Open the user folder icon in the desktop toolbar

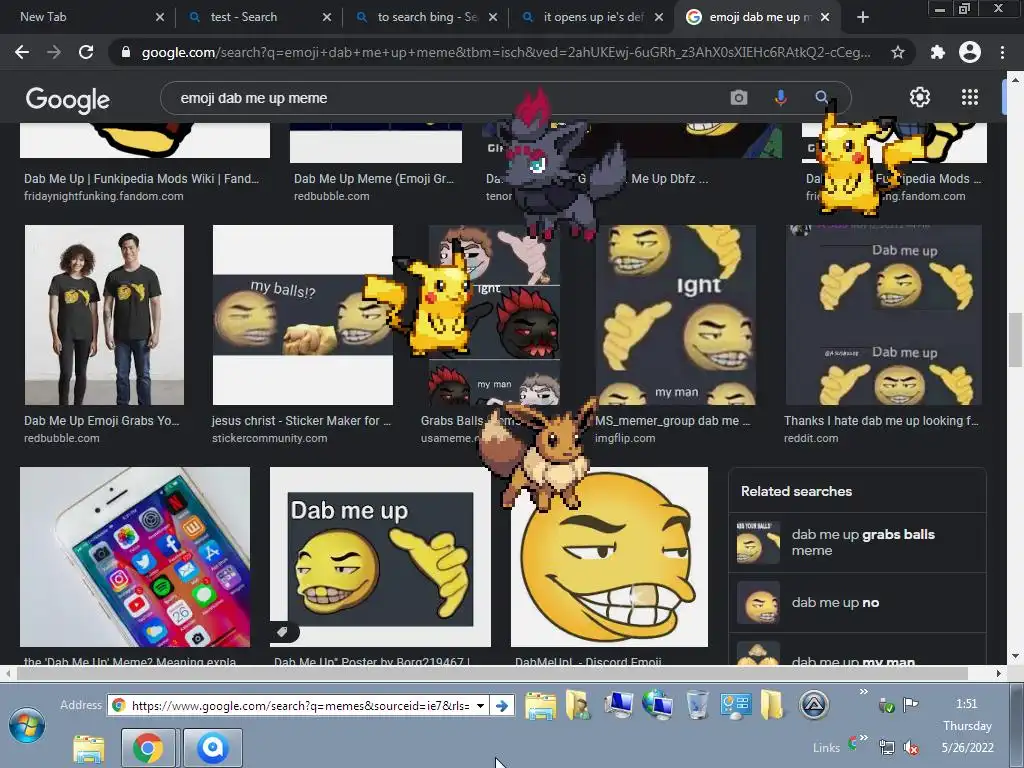[578, 705]
